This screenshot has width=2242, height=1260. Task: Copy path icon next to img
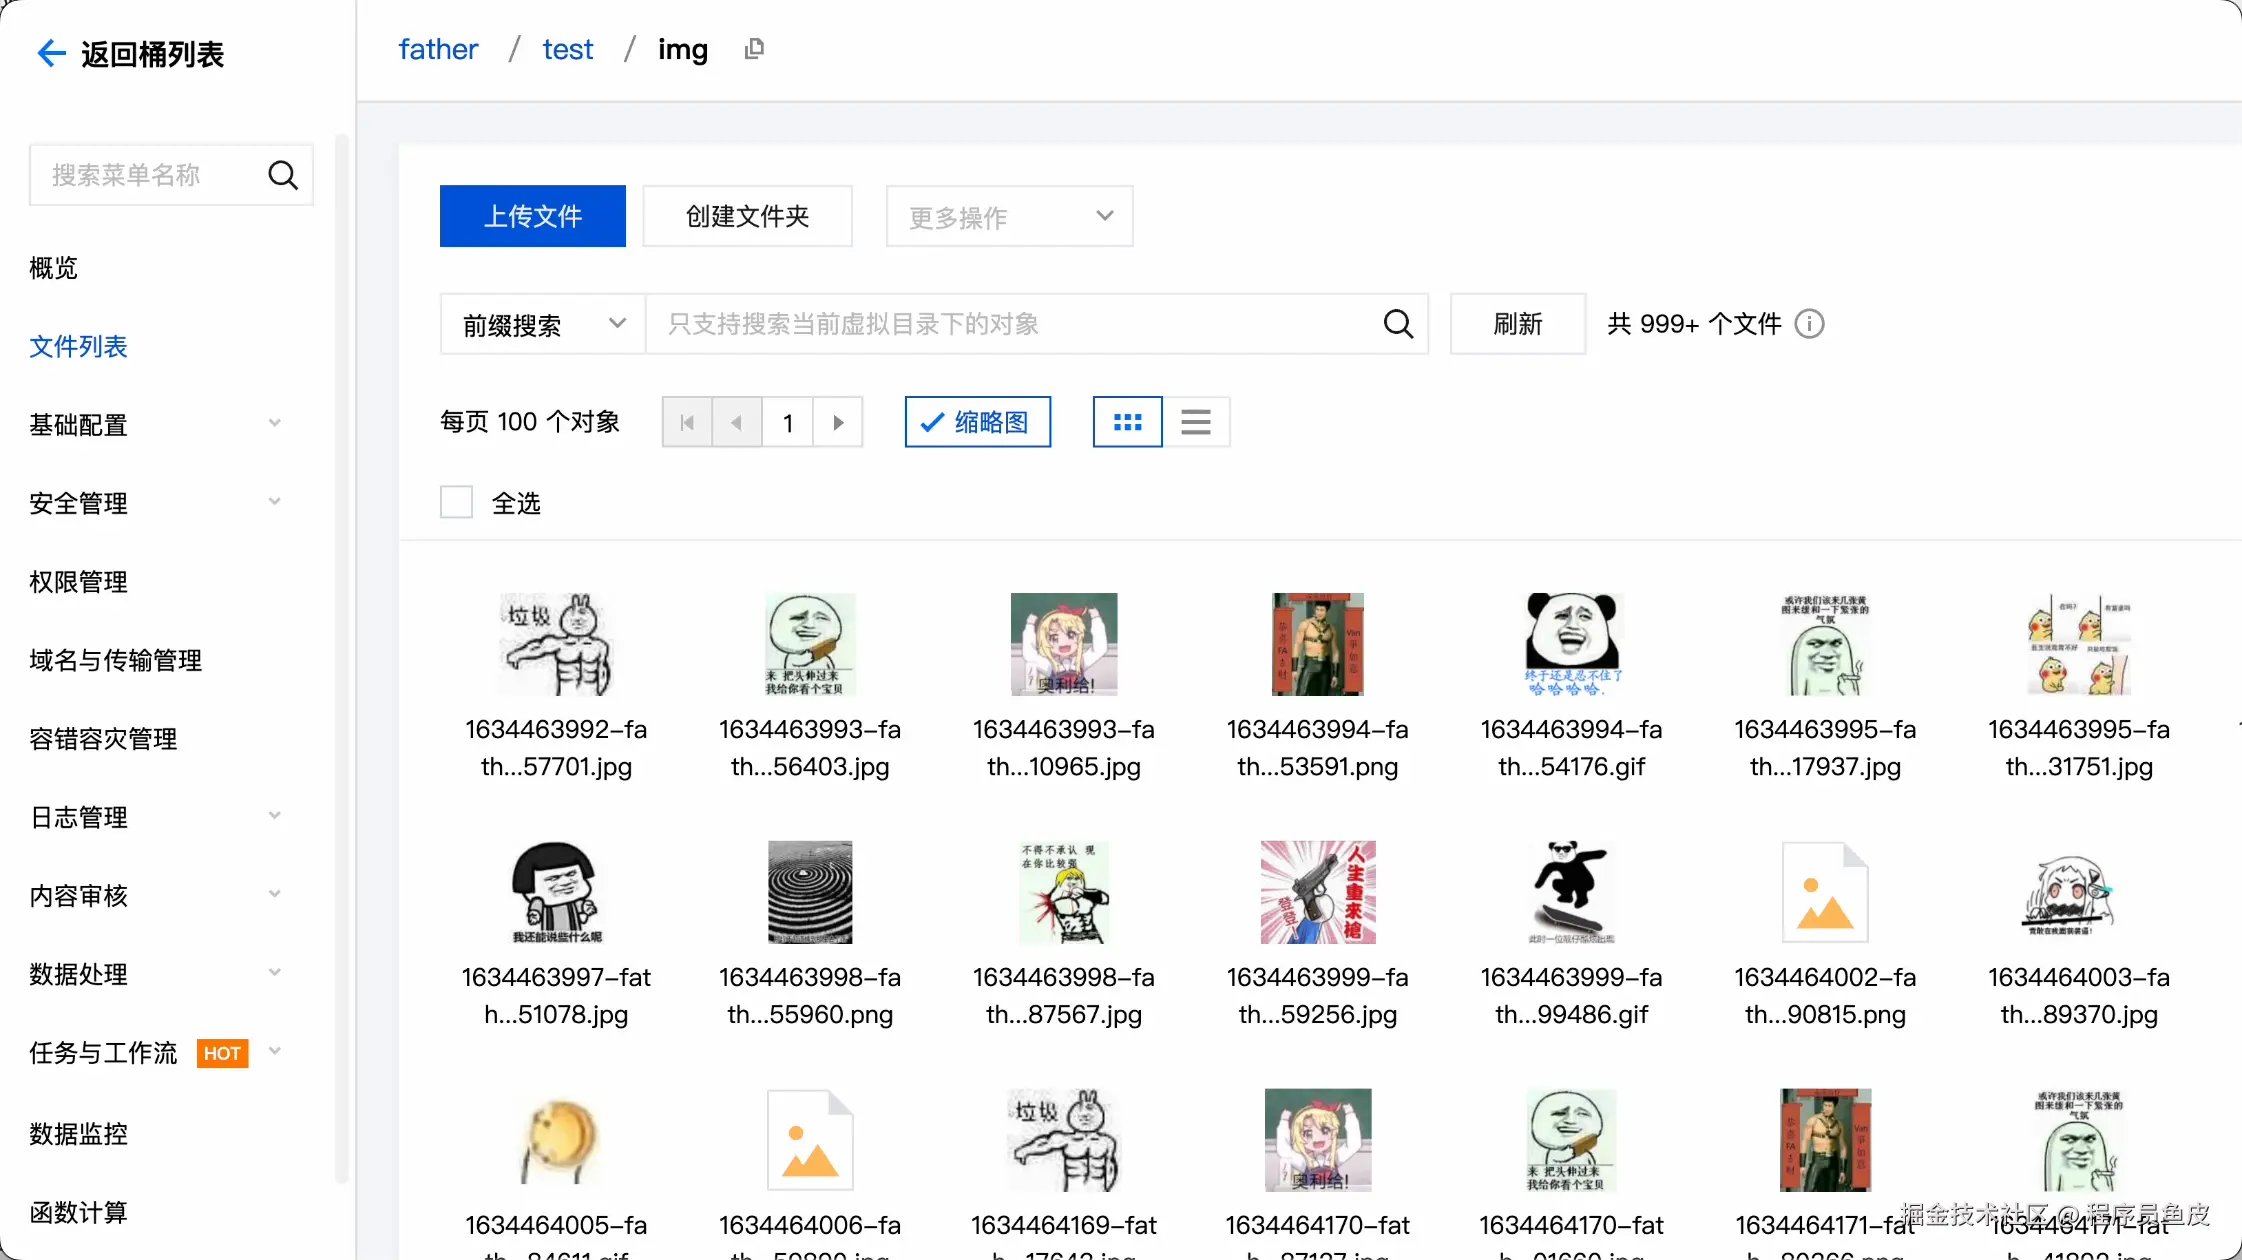pos(754,49)
